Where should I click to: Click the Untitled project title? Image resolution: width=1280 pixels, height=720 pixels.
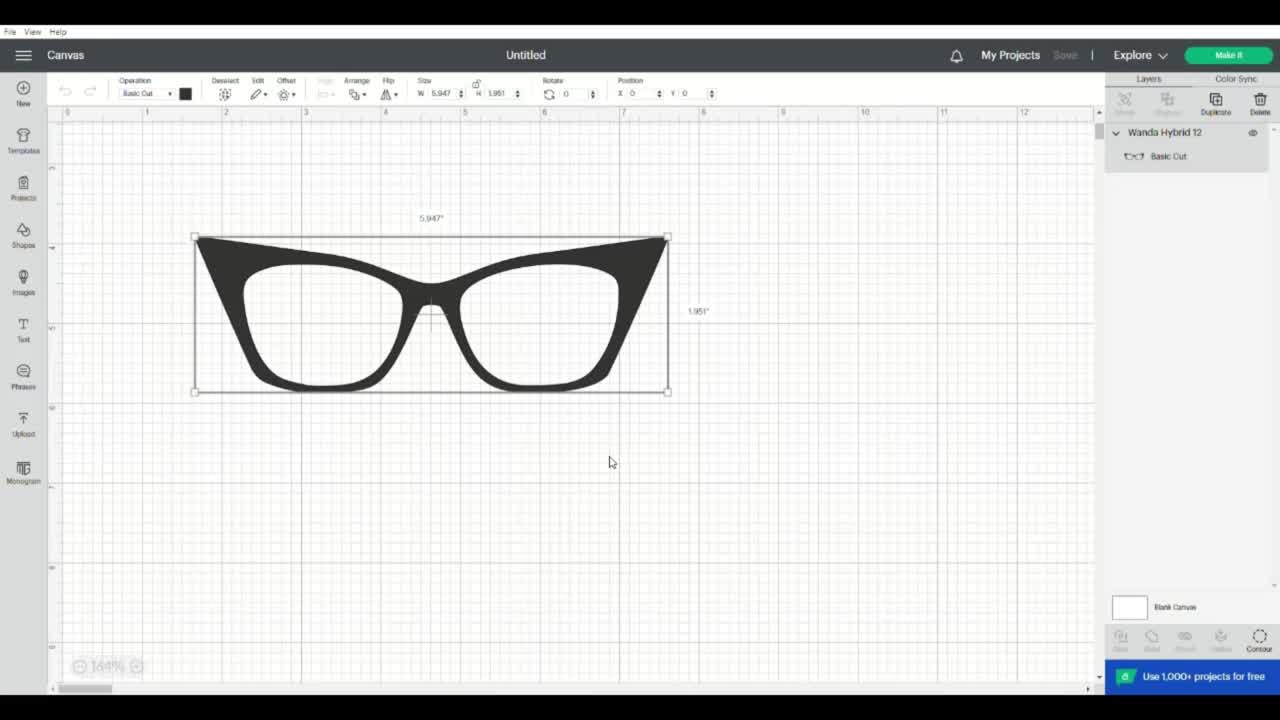point(526,56)
